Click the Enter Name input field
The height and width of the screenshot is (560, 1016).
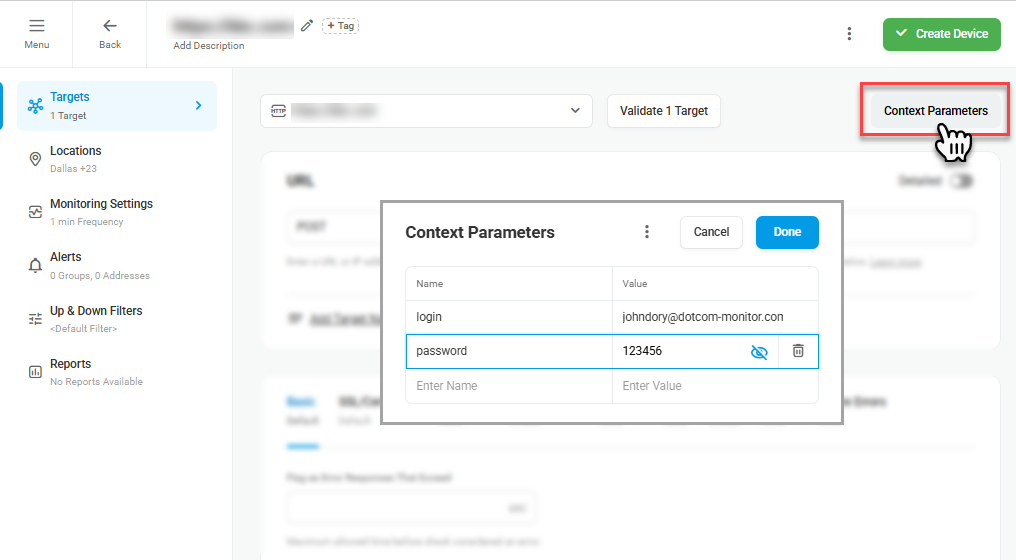pos(508,386)
